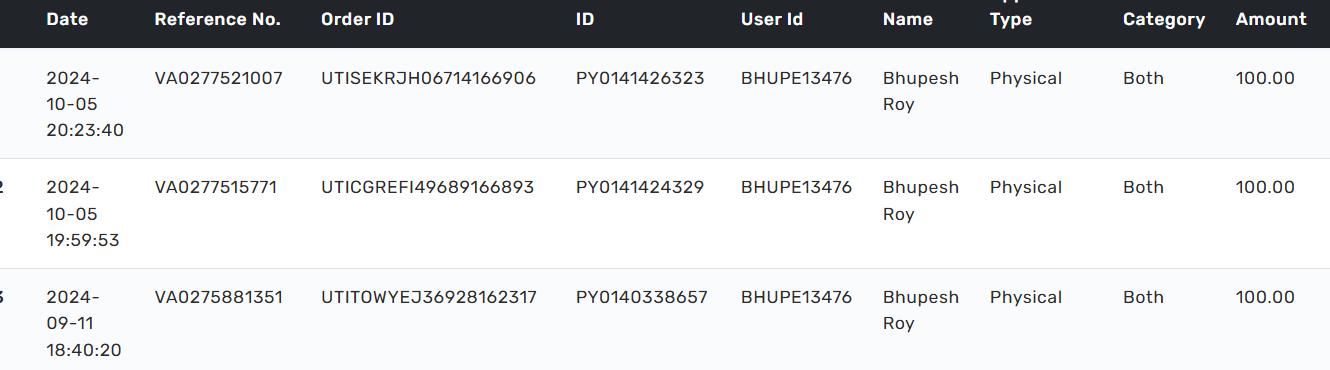This screenshot has height=370, width=1330.
Task: Click payment ID PY0141424329
Action: click(640, 187)
